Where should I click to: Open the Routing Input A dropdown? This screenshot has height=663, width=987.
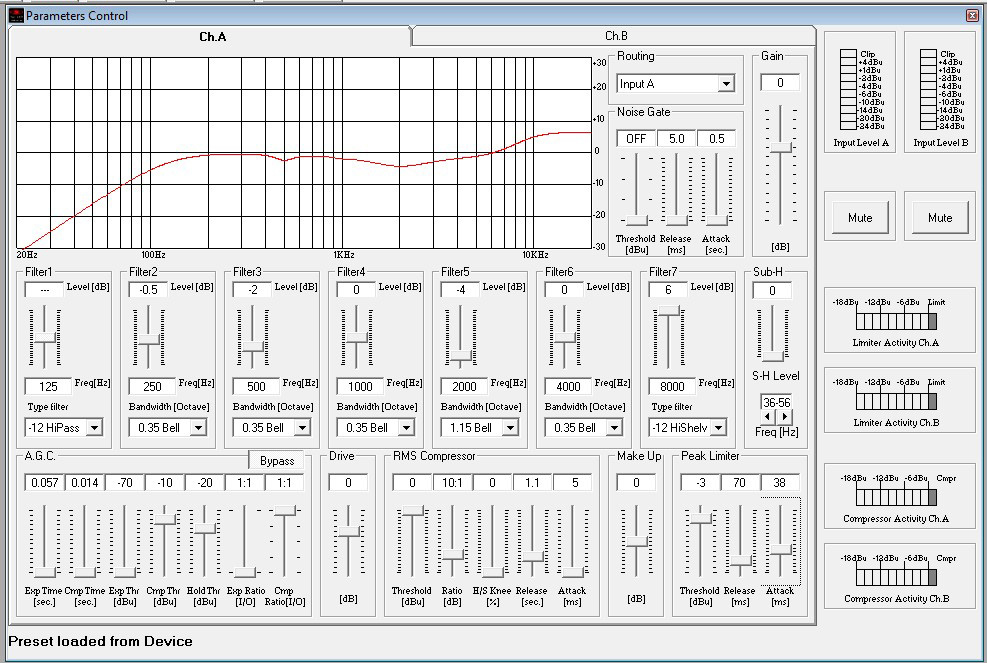pos(726,84)
